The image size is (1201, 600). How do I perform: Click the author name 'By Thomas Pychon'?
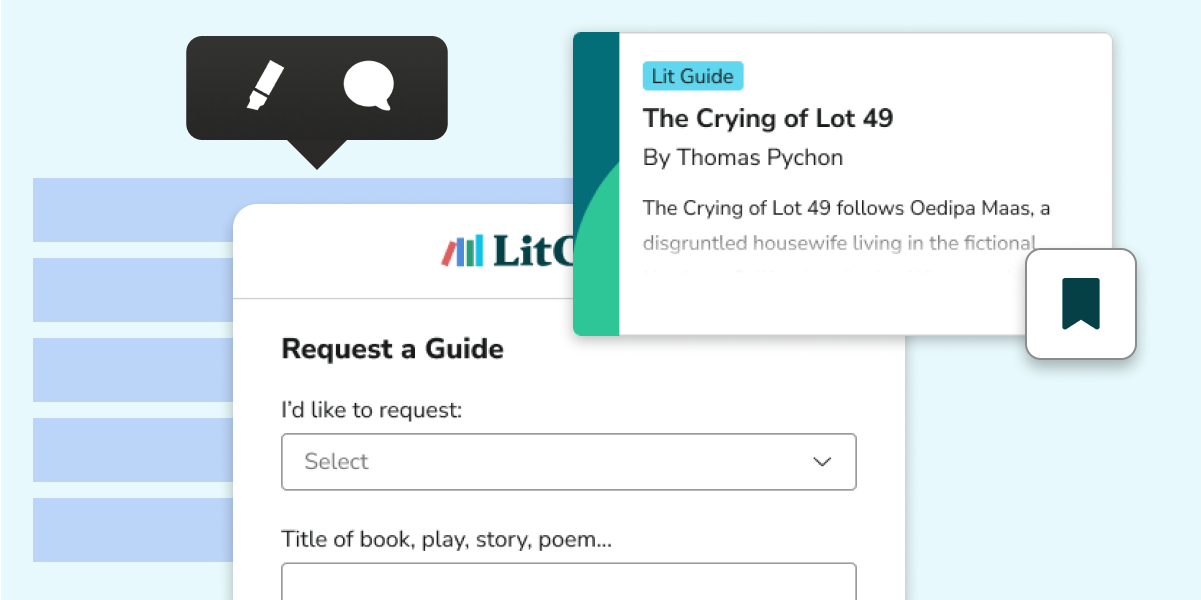(x=744, y=157)
